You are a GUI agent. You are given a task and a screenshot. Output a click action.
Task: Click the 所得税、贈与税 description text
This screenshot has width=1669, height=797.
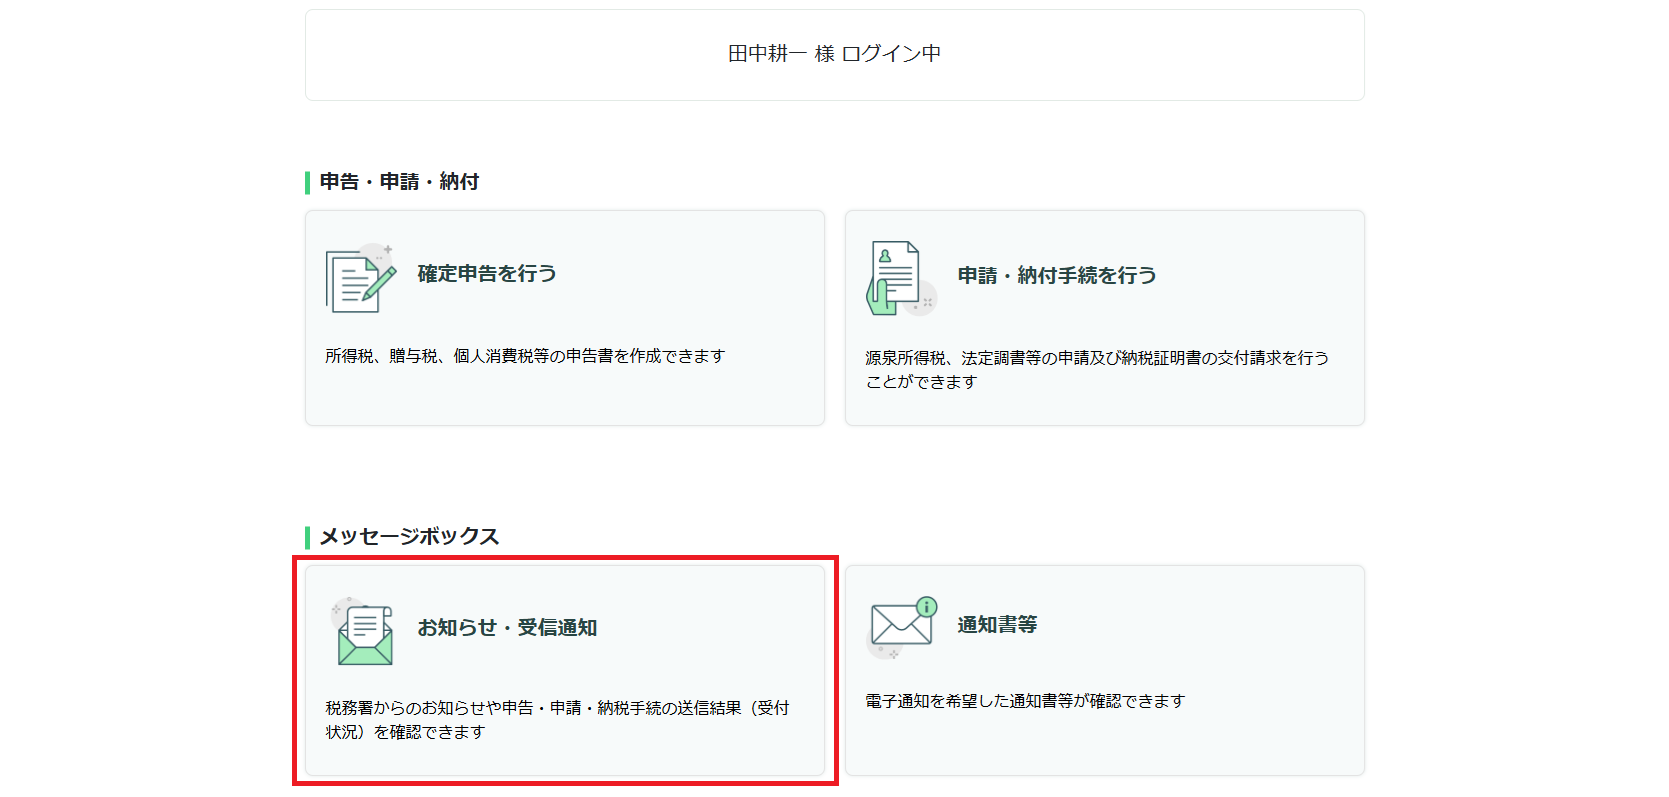coord(524,356)
